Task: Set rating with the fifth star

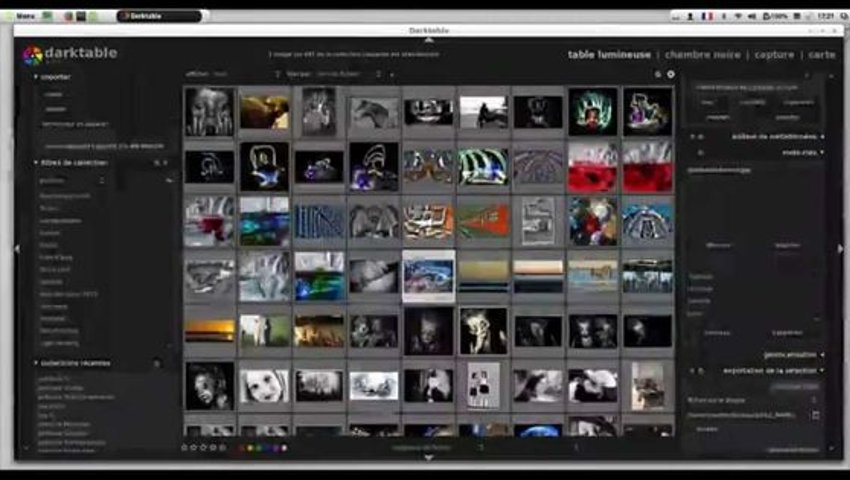Action: pyautogui.click(x=222, y=448)
